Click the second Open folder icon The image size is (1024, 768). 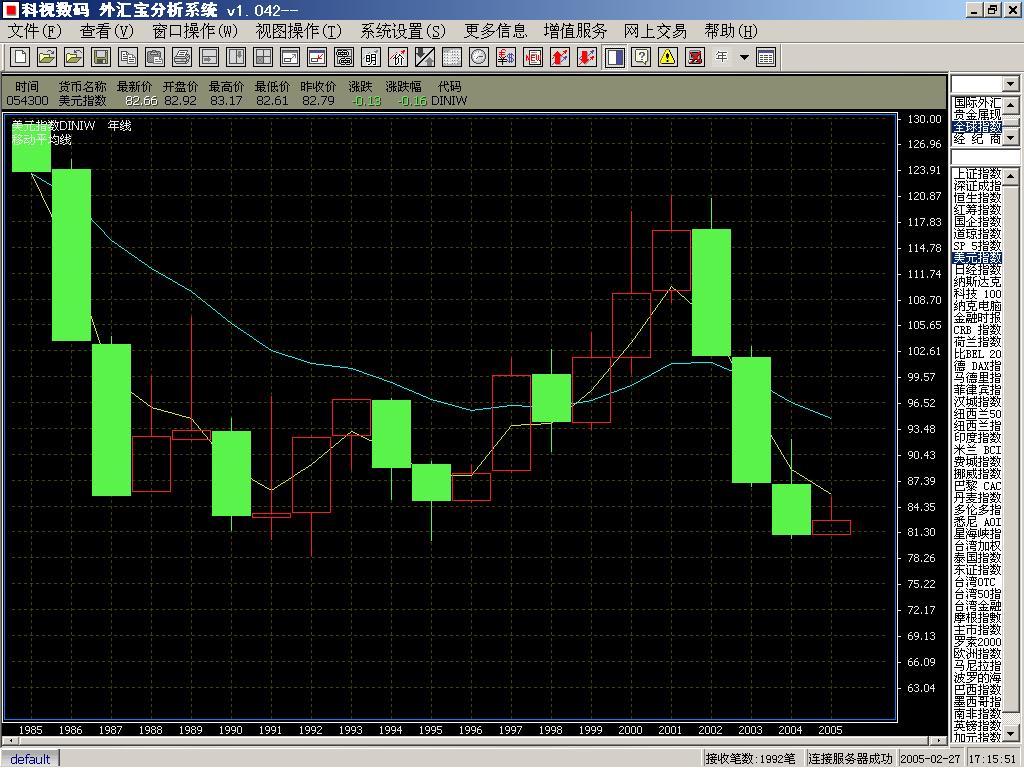74,57
